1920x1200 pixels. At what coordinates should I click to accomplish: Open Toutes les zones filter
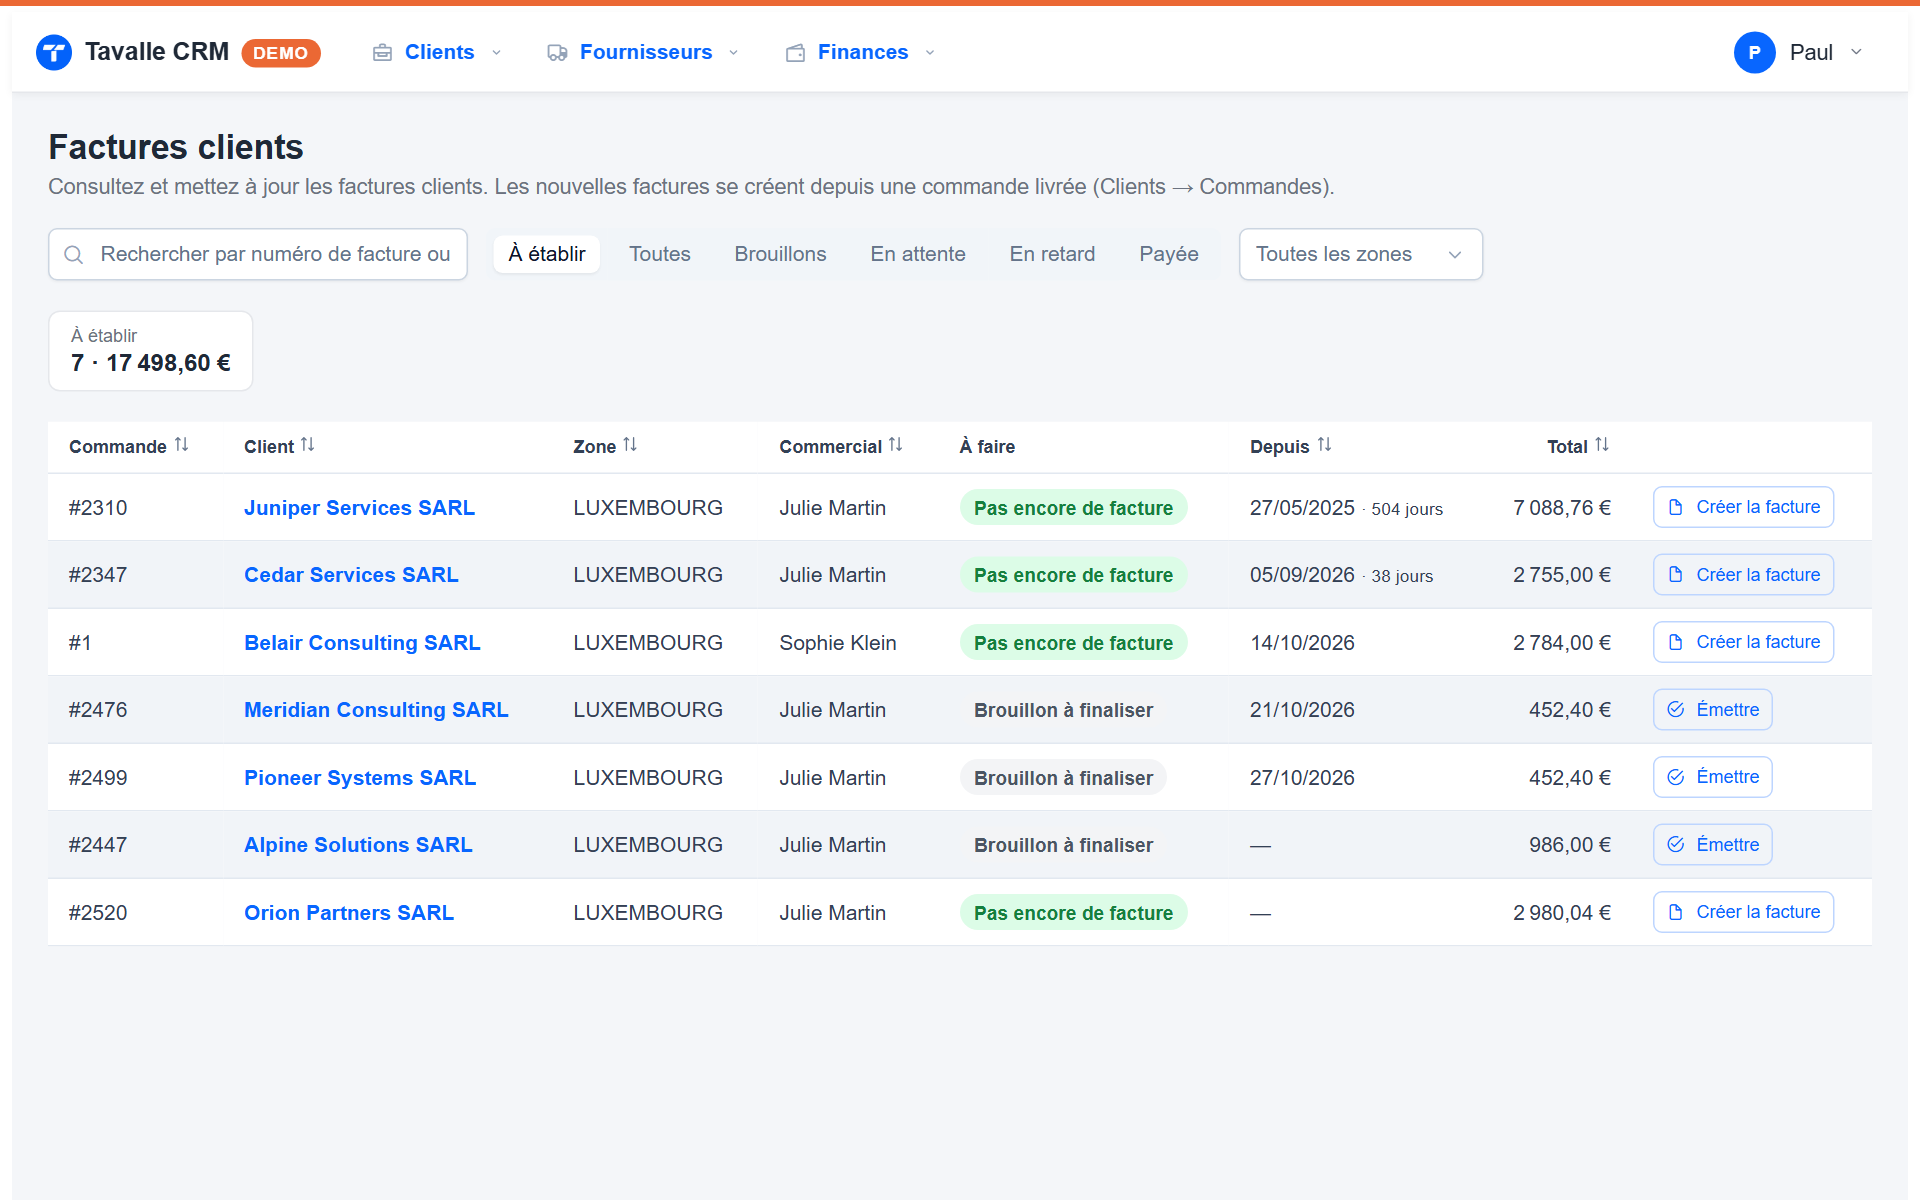coord(1360,254)
